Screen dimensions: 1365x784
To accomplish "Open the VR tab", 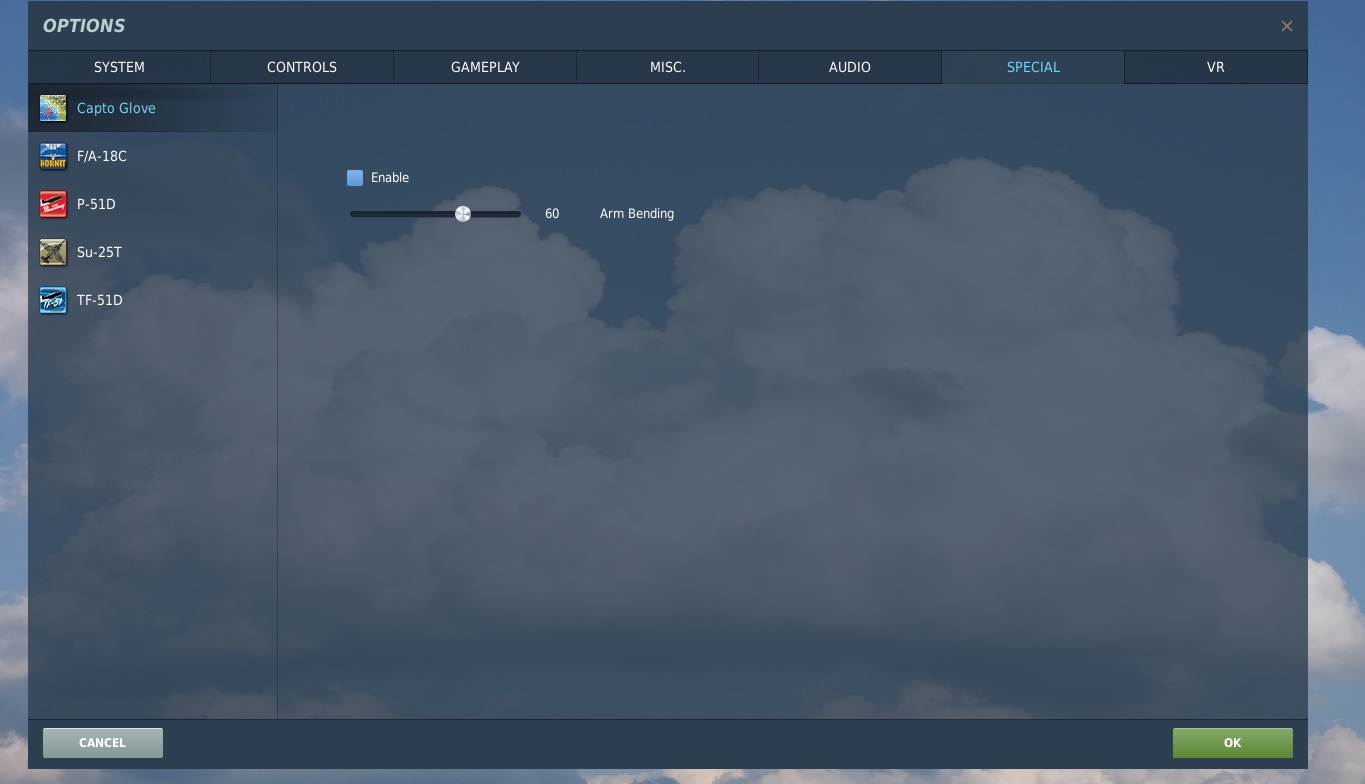I will pyautogui.click(x=1216, y=67).
